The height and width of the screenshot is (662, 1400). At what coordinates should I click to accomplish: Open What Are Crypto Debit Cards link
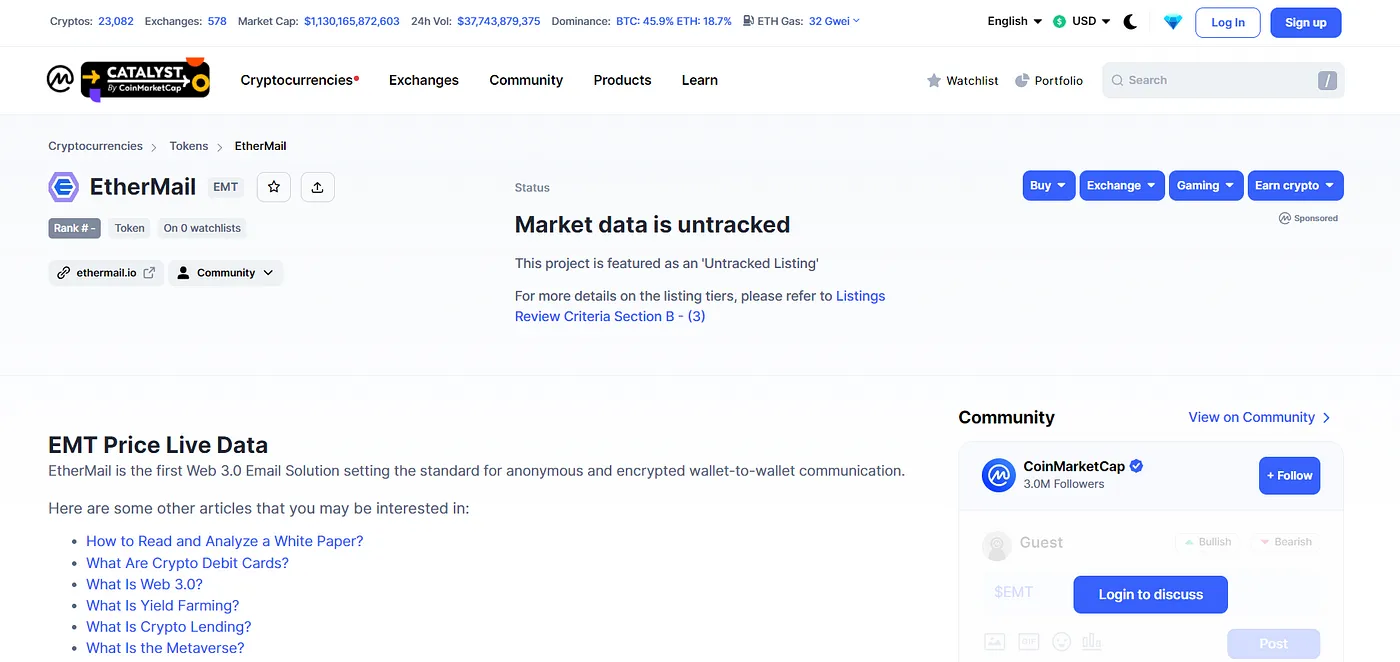point(187,563)
